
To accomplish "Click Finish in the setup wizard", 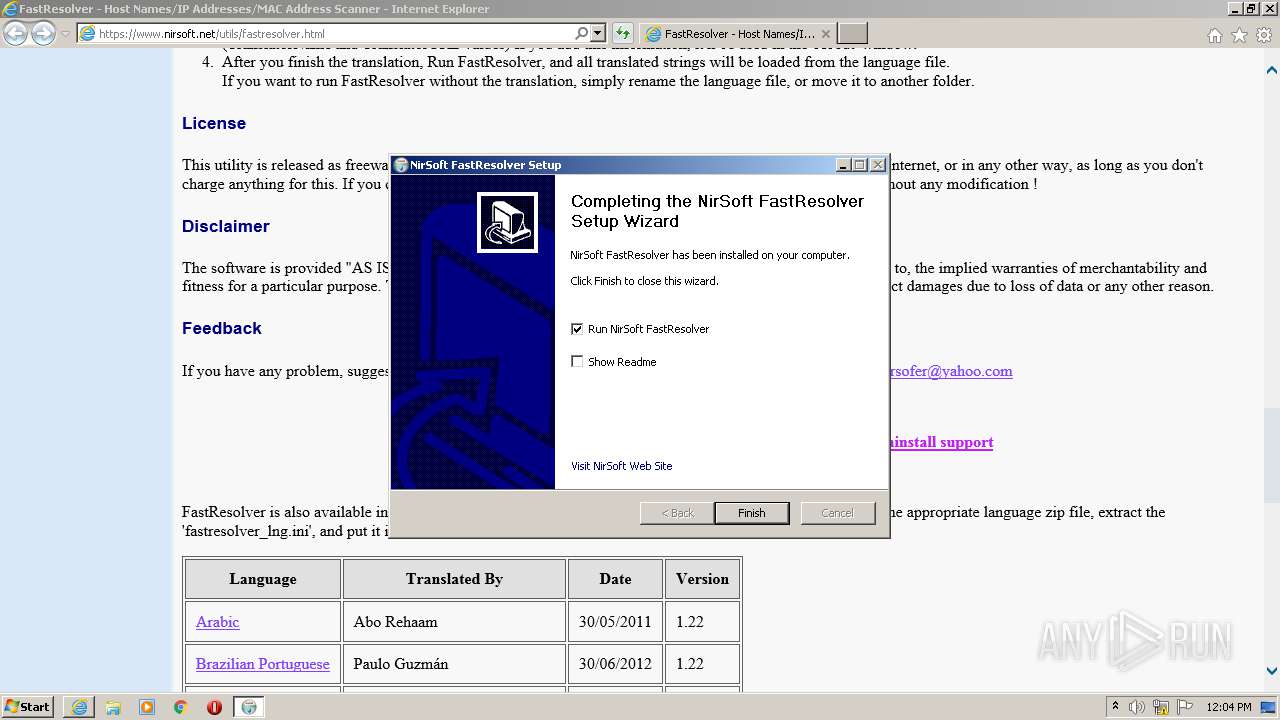I will point(751,513).
